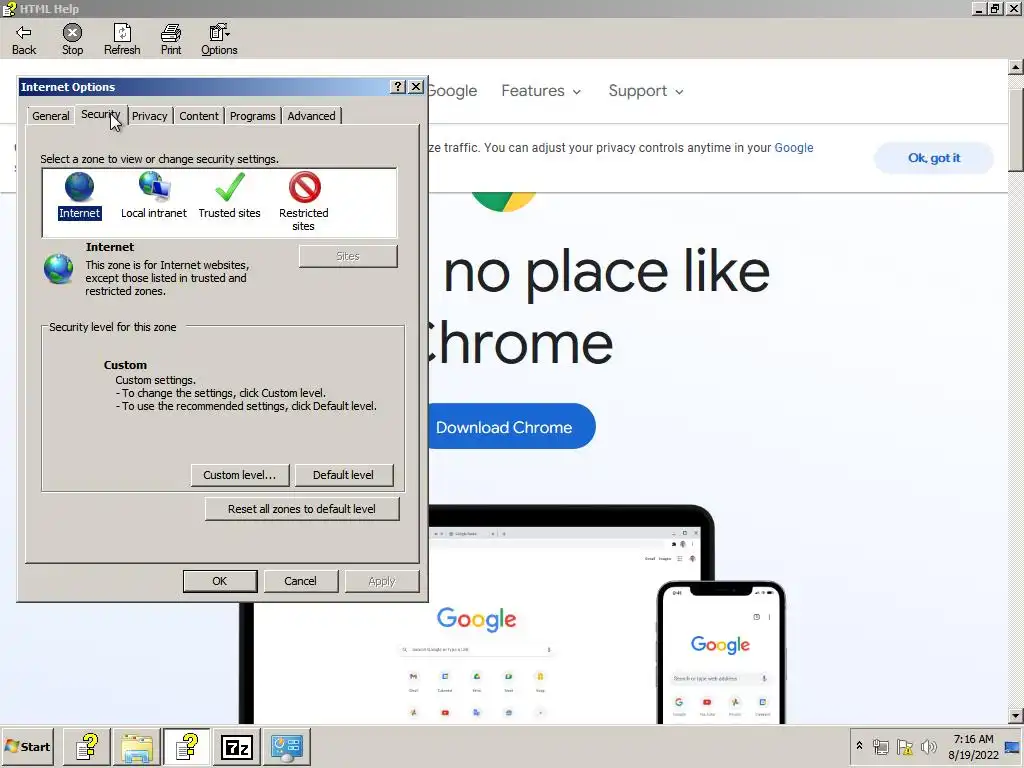Open the control panel taskbar icon
1024x768 pixels.
[287, 746]
